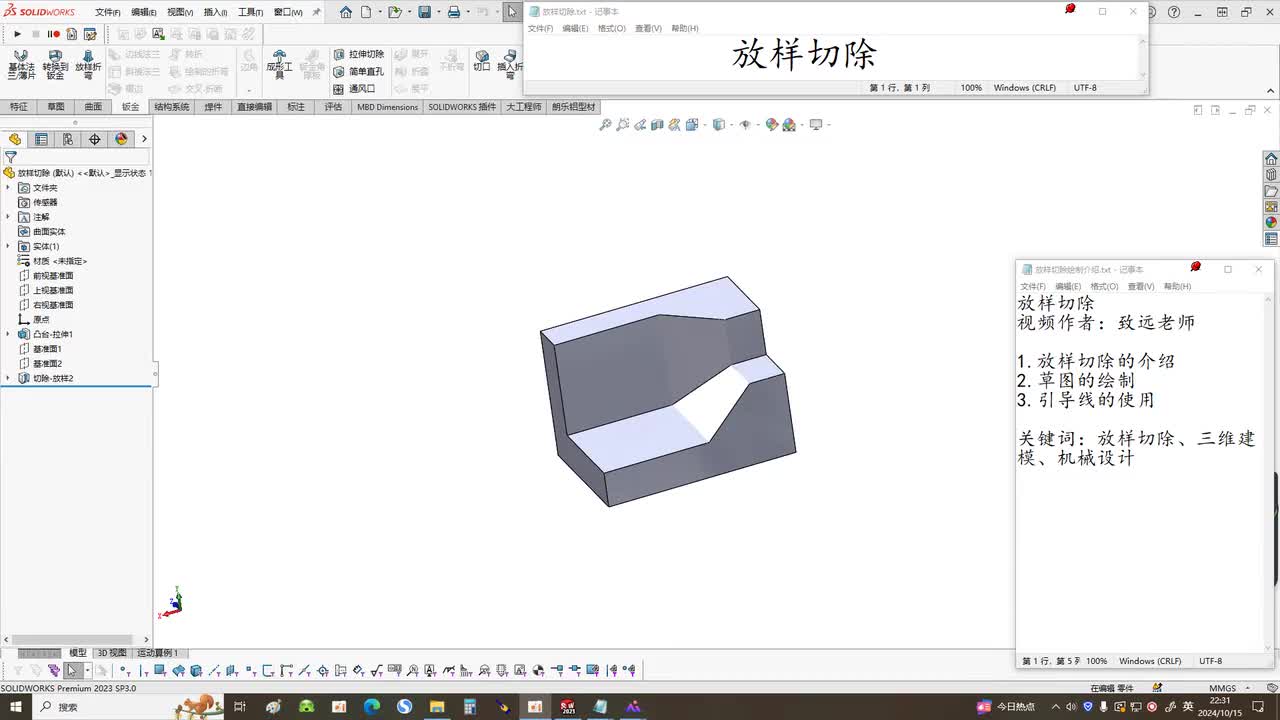Click the Base Flange/Tab tool (基体法兰/薄片)
This screenshot has height=720, width=1280.
(20, 65)
